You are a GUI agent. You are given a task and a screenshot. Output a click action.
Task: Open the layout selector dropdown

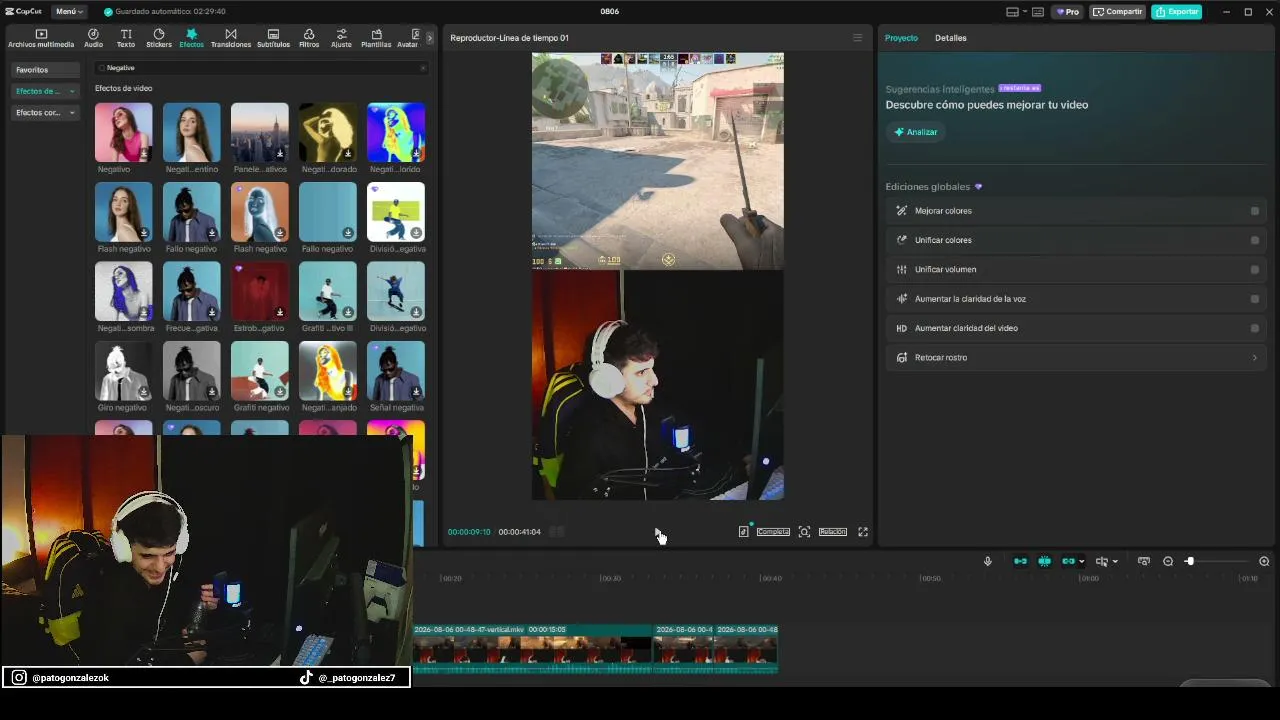[1016, 12]
